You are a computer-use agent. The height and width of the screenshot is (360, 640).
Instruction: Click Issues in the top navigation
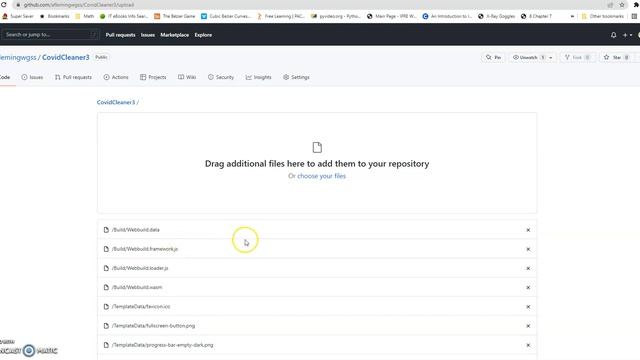[x=148, y=35]
